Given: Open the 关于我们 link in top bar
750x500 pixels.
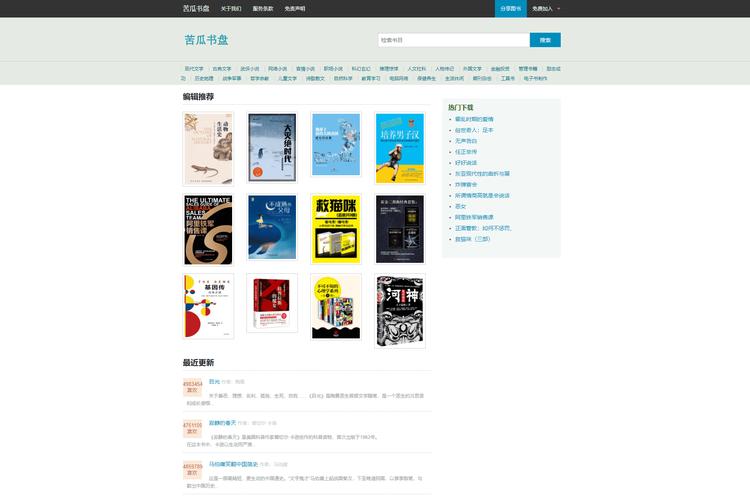Looking at the screenshot, I should click(x=231, y=9).
